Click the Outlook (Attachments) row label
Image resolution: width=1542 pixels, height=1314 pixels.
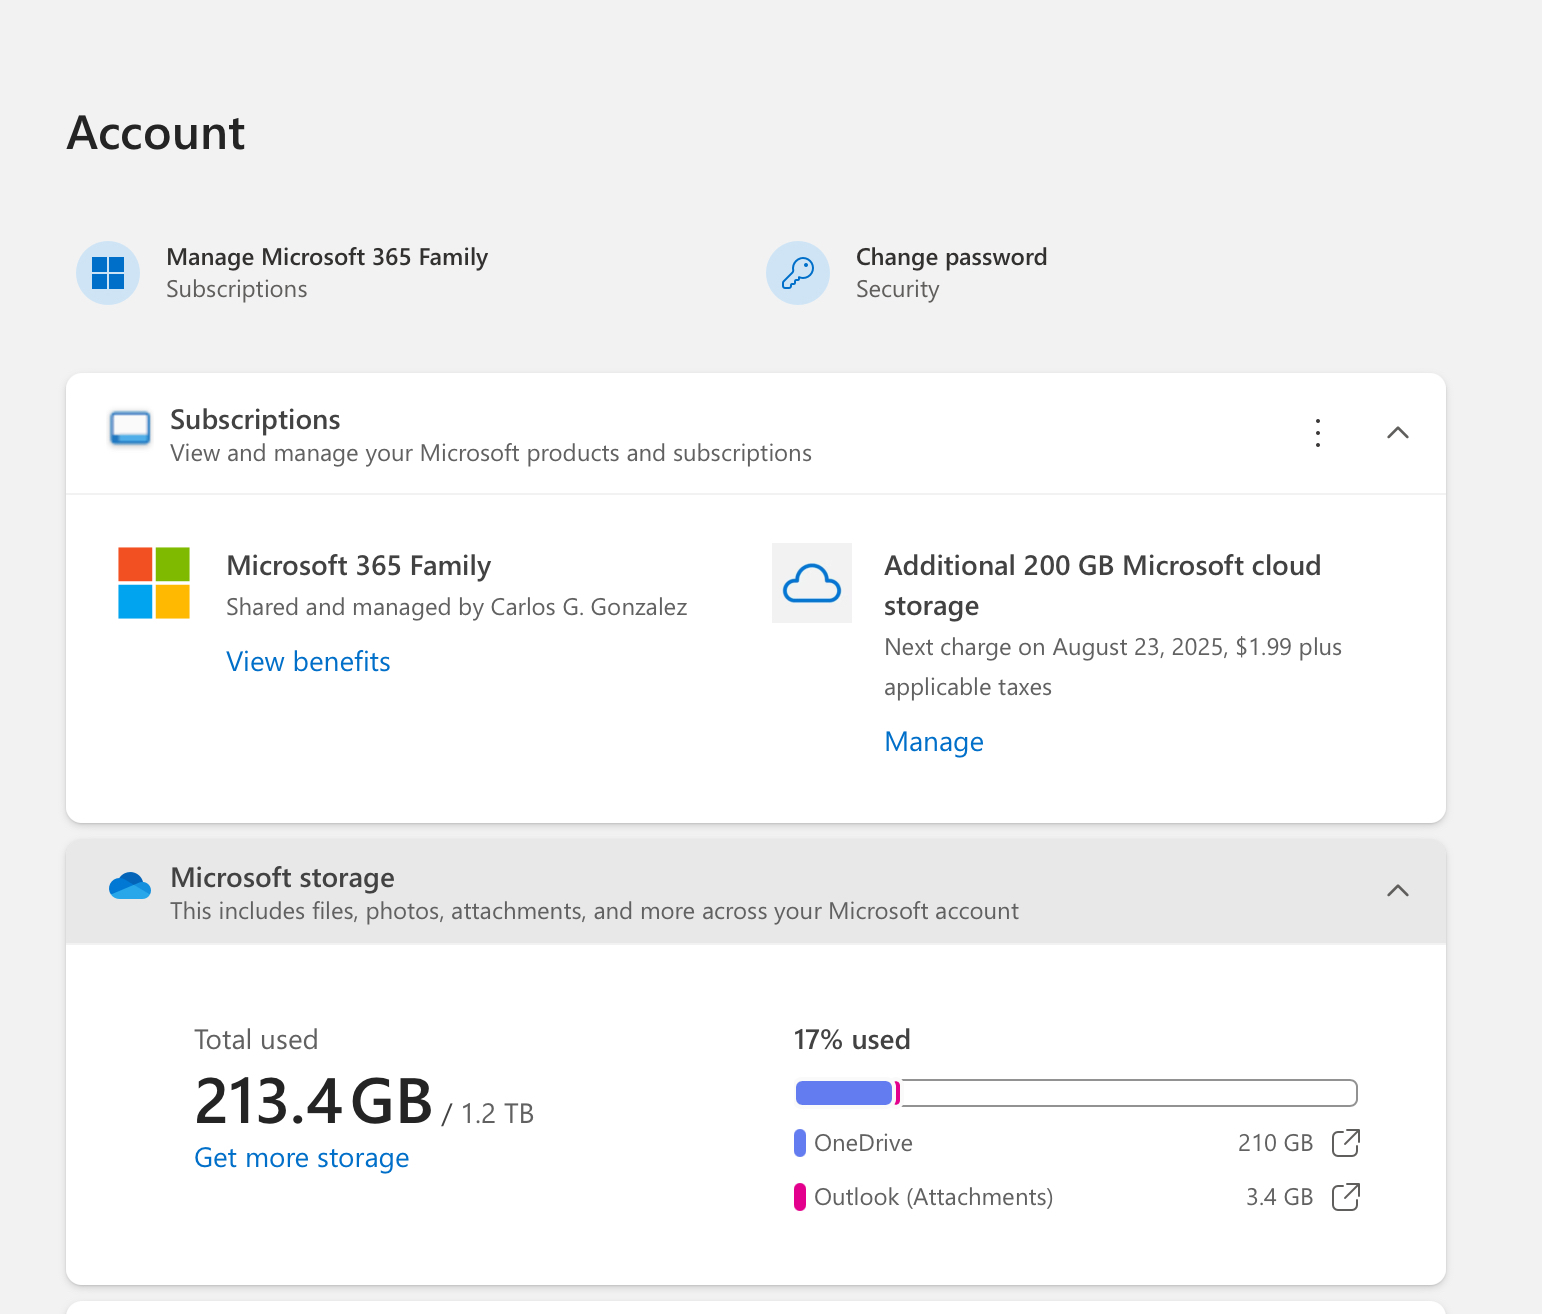[933, 1197]
